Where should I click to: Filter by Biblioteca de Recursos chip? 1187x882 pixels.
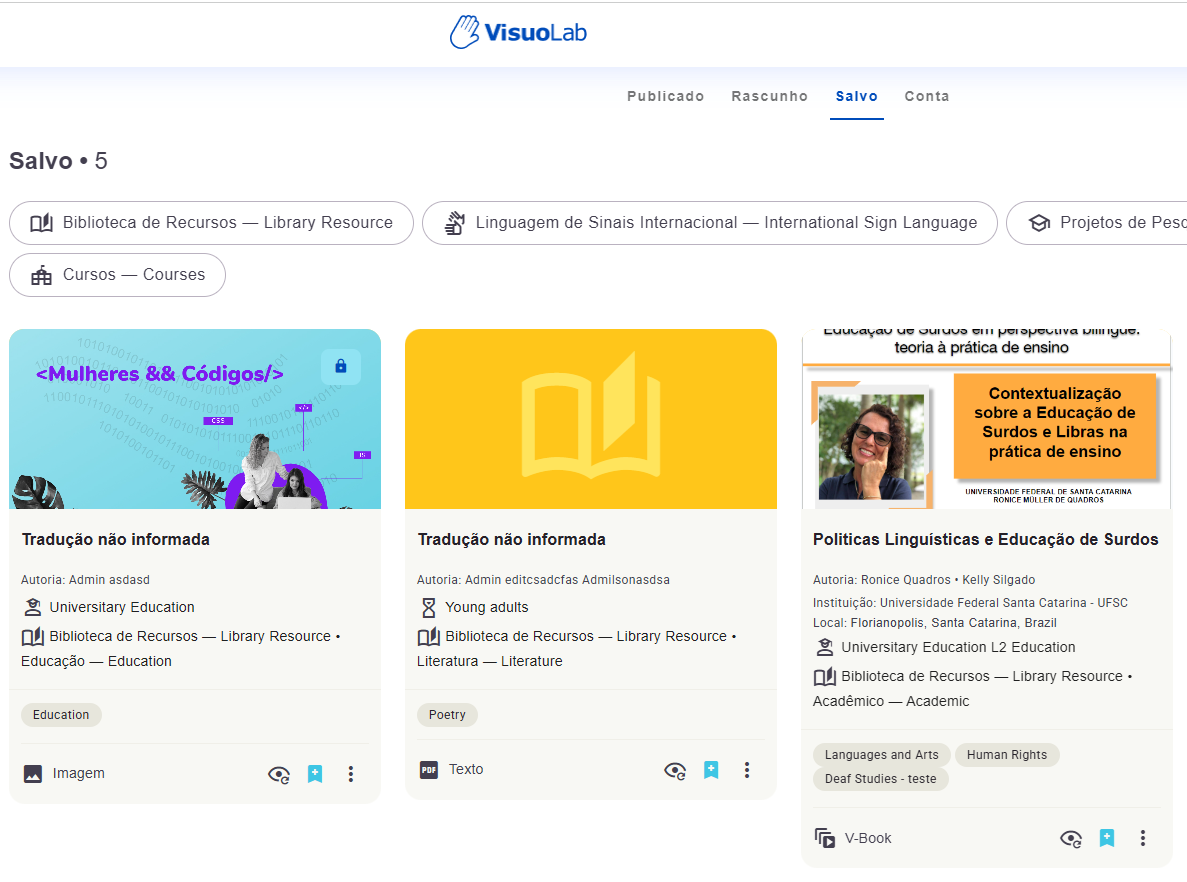[x=211, y=223]
